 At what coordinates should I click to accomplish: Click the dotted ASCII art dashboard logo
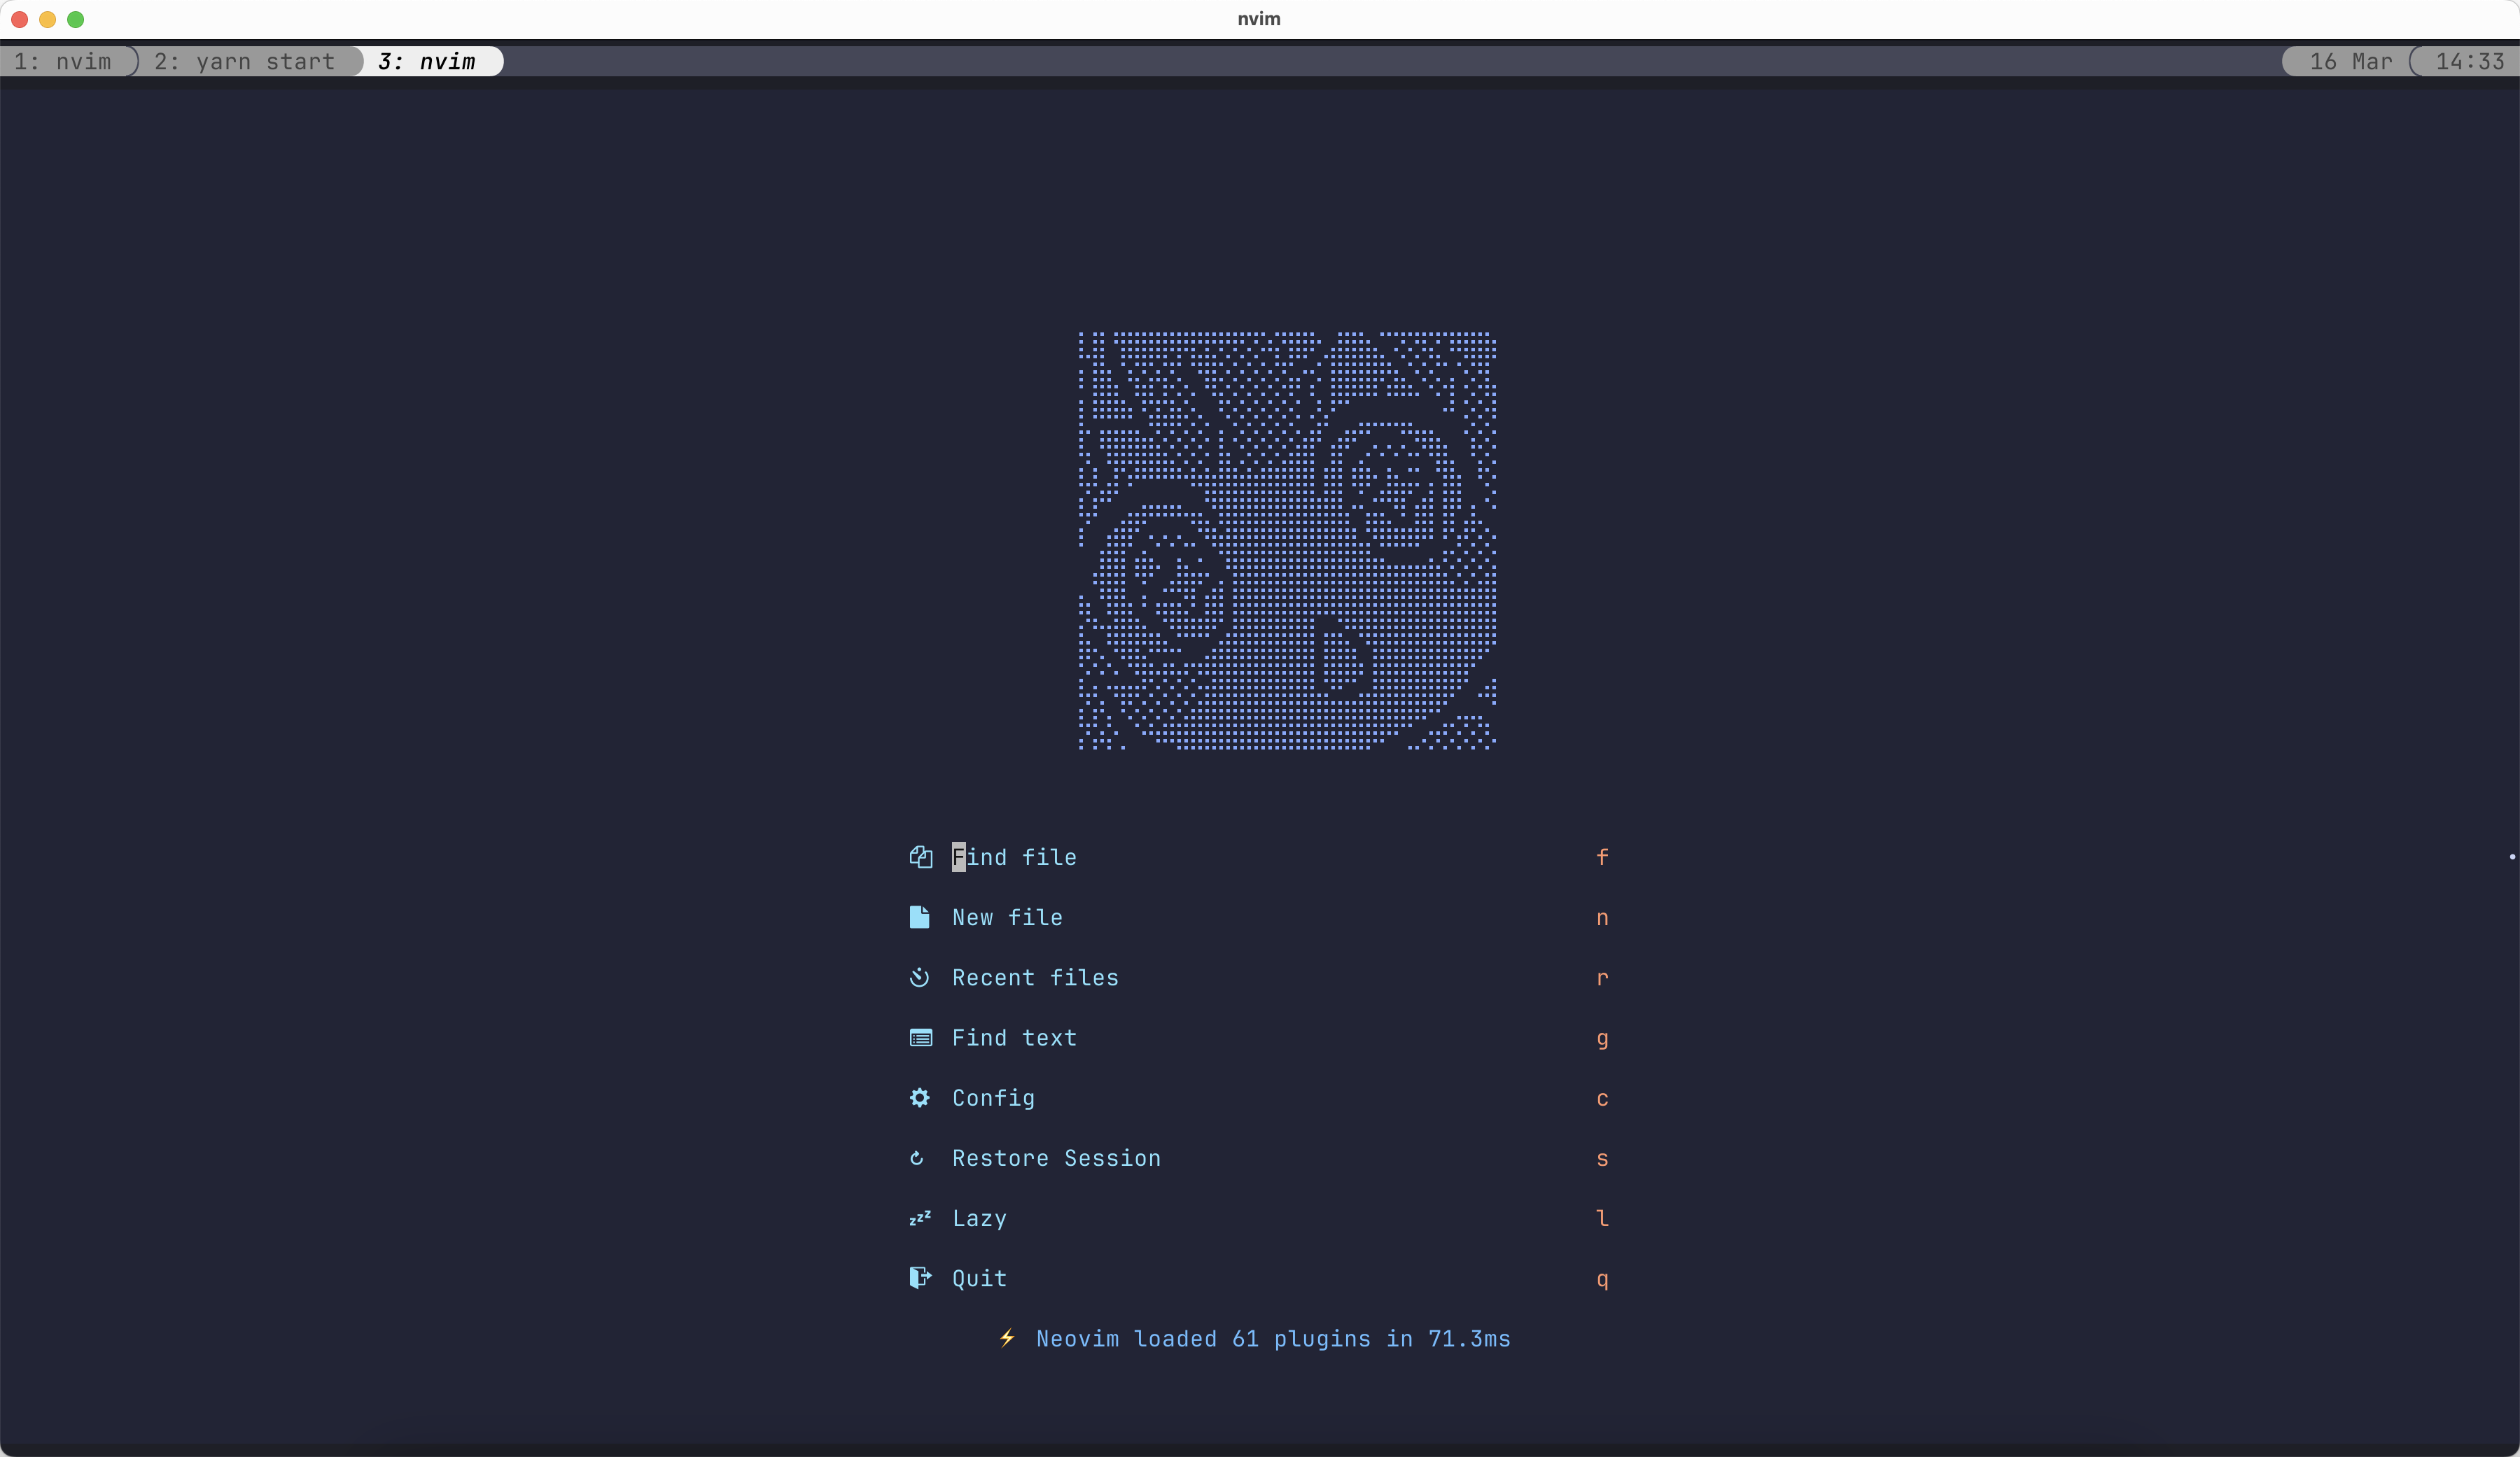tap(1287, 540)
